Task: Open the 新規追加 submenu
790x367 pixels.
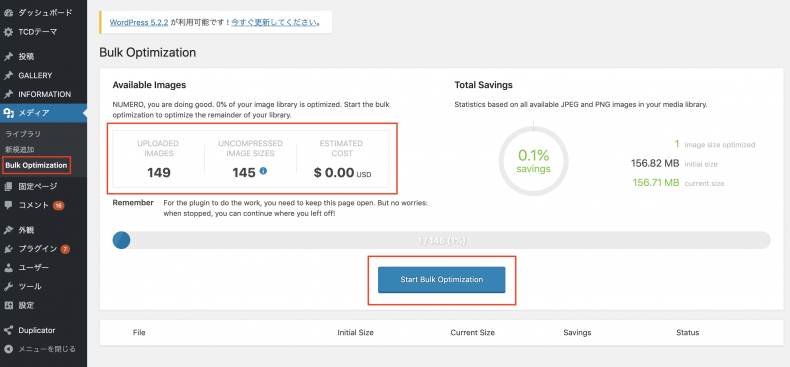Action: point(20,150)
